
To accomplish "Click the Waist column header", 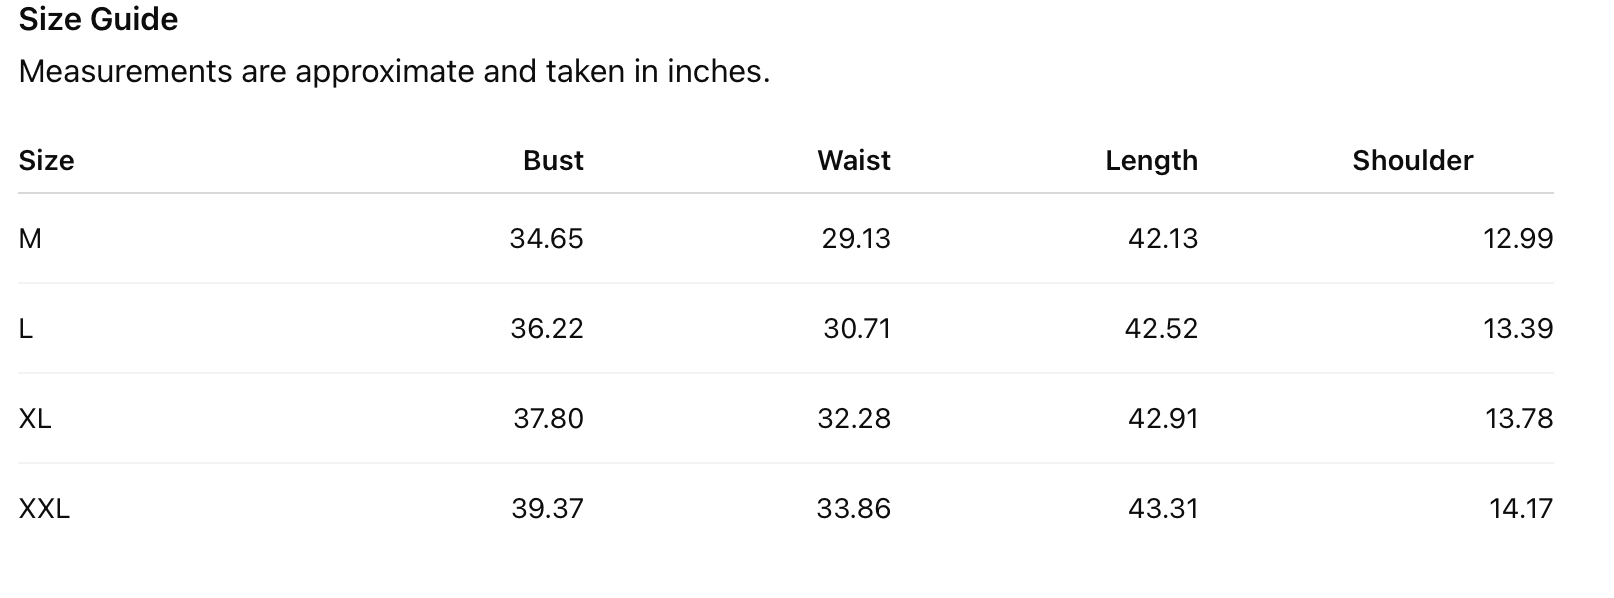I will (853, 161).
